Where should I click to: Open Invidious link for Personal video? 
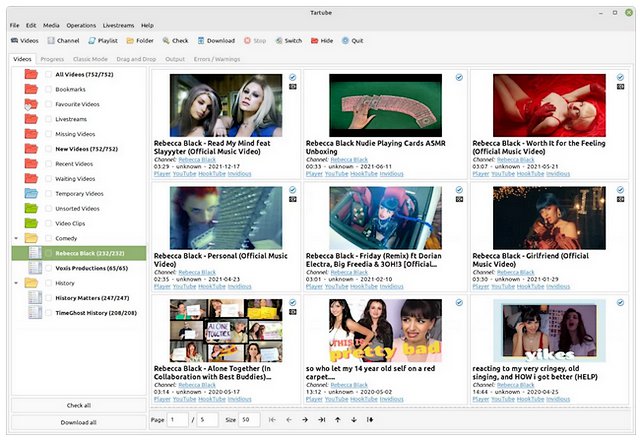click(240, 287)
